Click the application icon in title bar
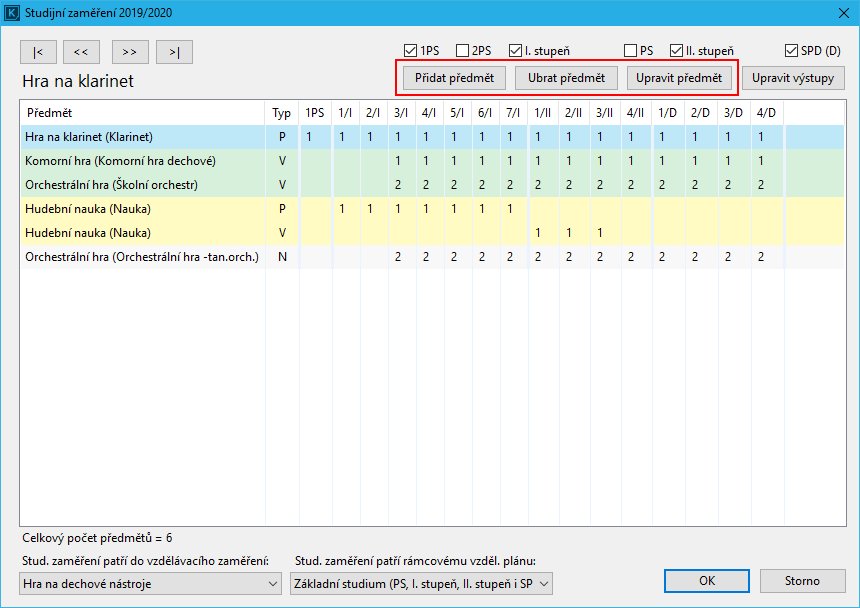The width and height of the screenshot is (860, 608). coord(12,12)
